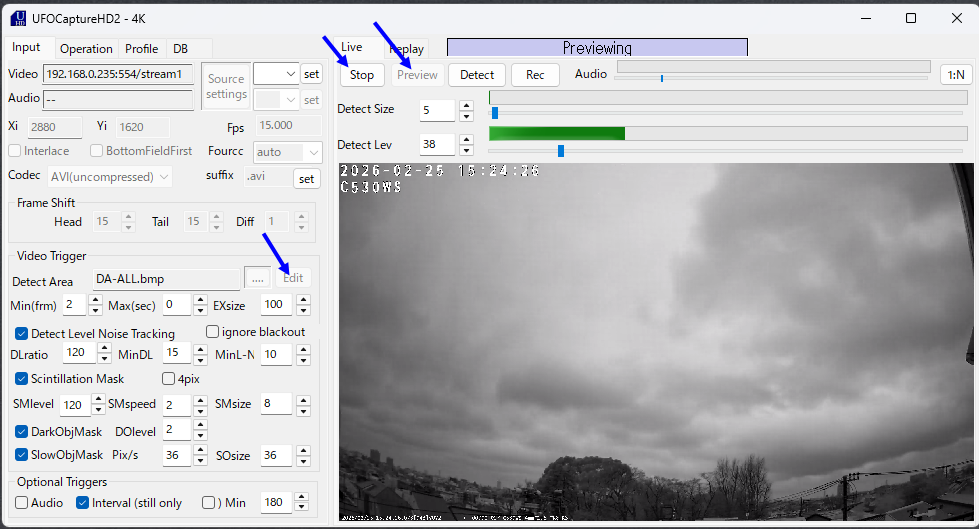Increase Detect Size with up spinner arrow

coord(465,105)
